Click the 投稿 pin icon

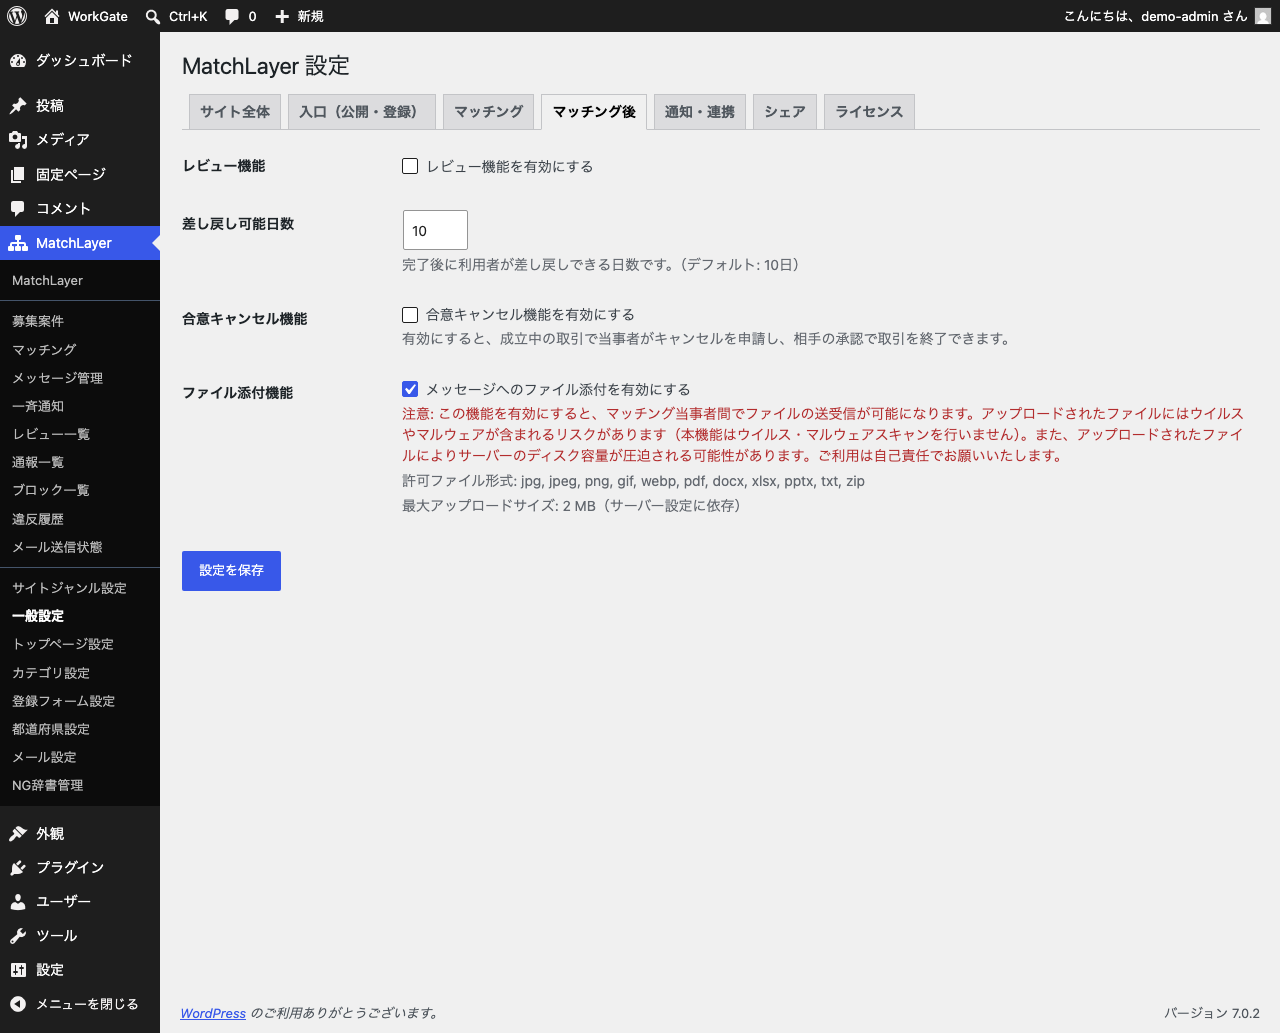(18, 106)
